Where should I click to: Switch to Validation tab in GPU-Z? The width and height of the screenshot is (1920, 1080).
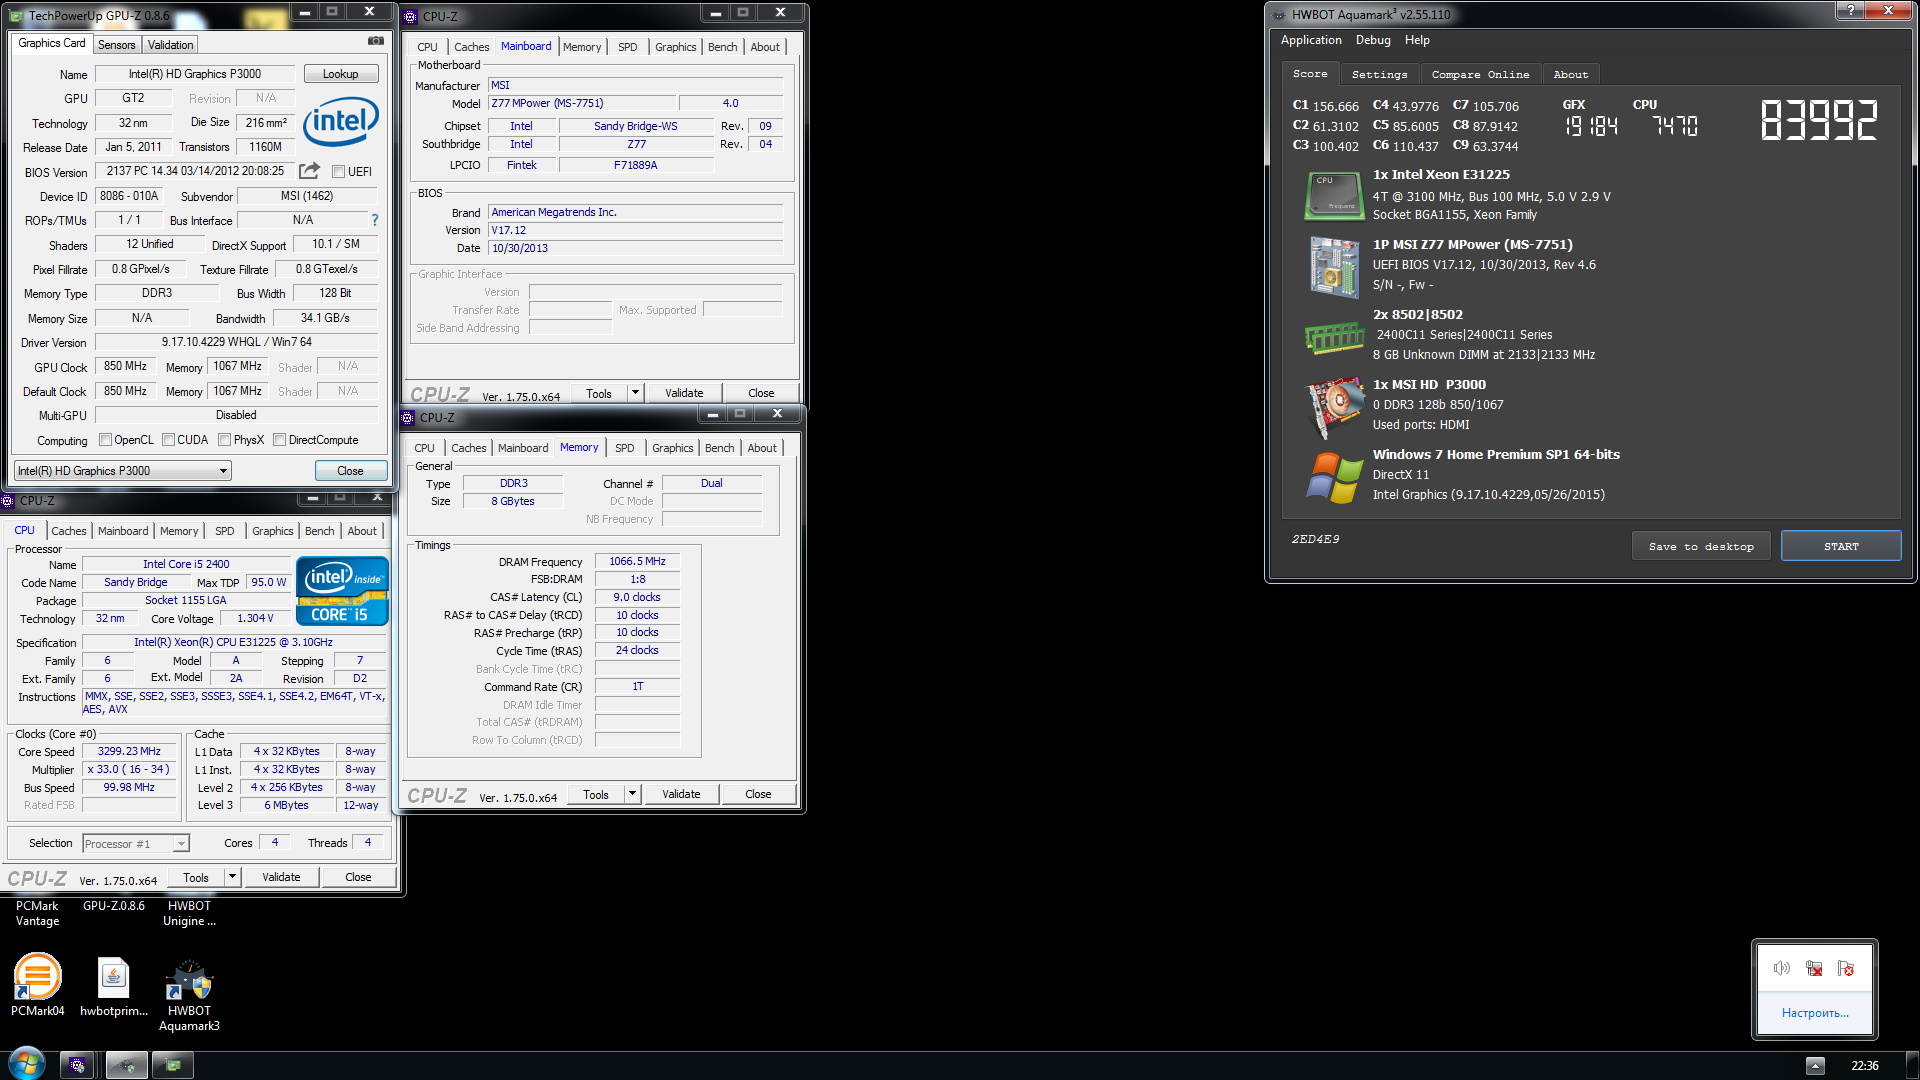(170, 44)
